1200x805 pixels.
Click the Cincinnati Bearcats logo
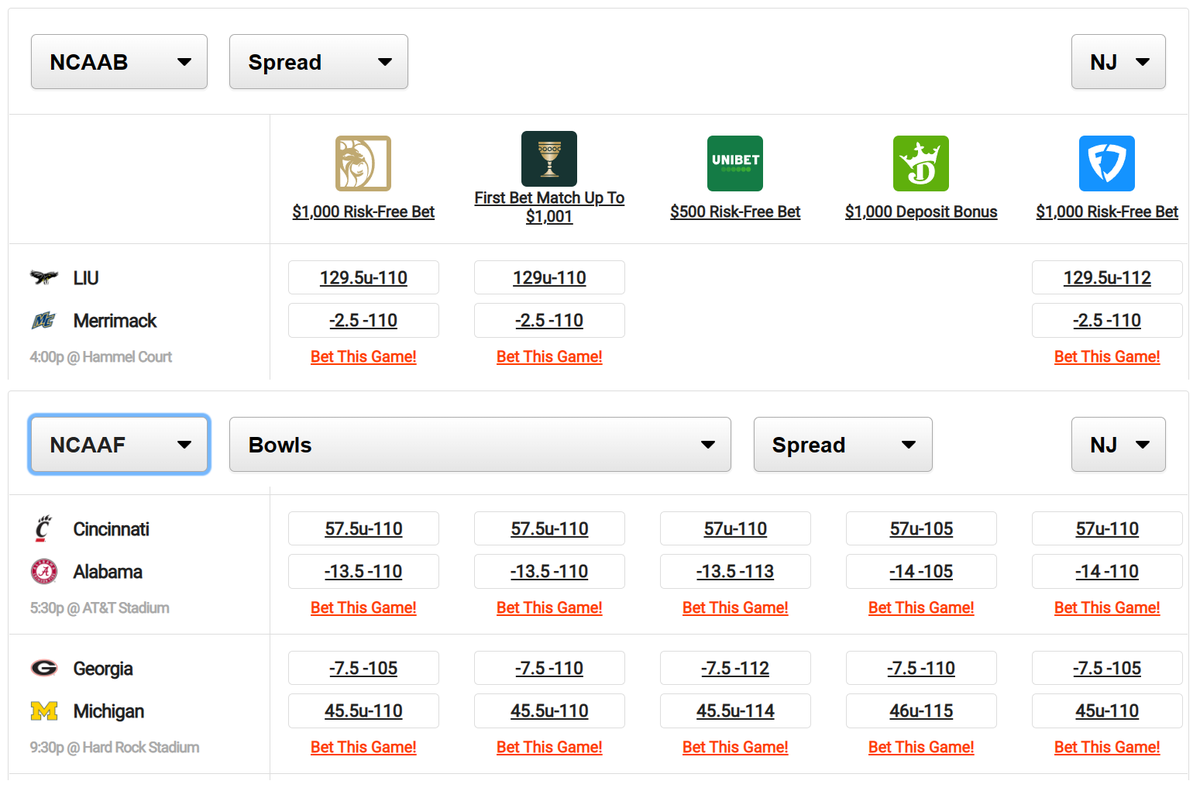44,529
